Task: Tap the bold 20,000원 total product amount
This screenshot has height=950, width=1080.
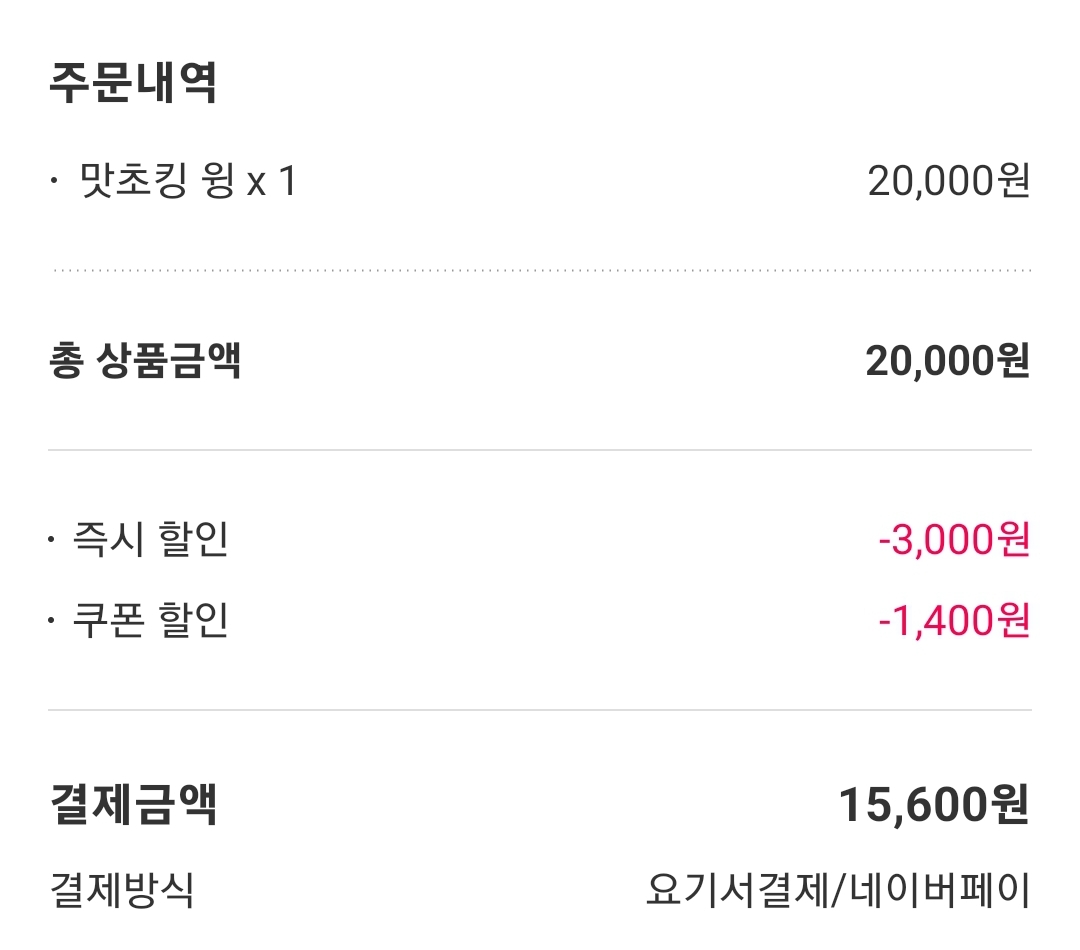Action: pyautogui.click(x=947, y=361)
